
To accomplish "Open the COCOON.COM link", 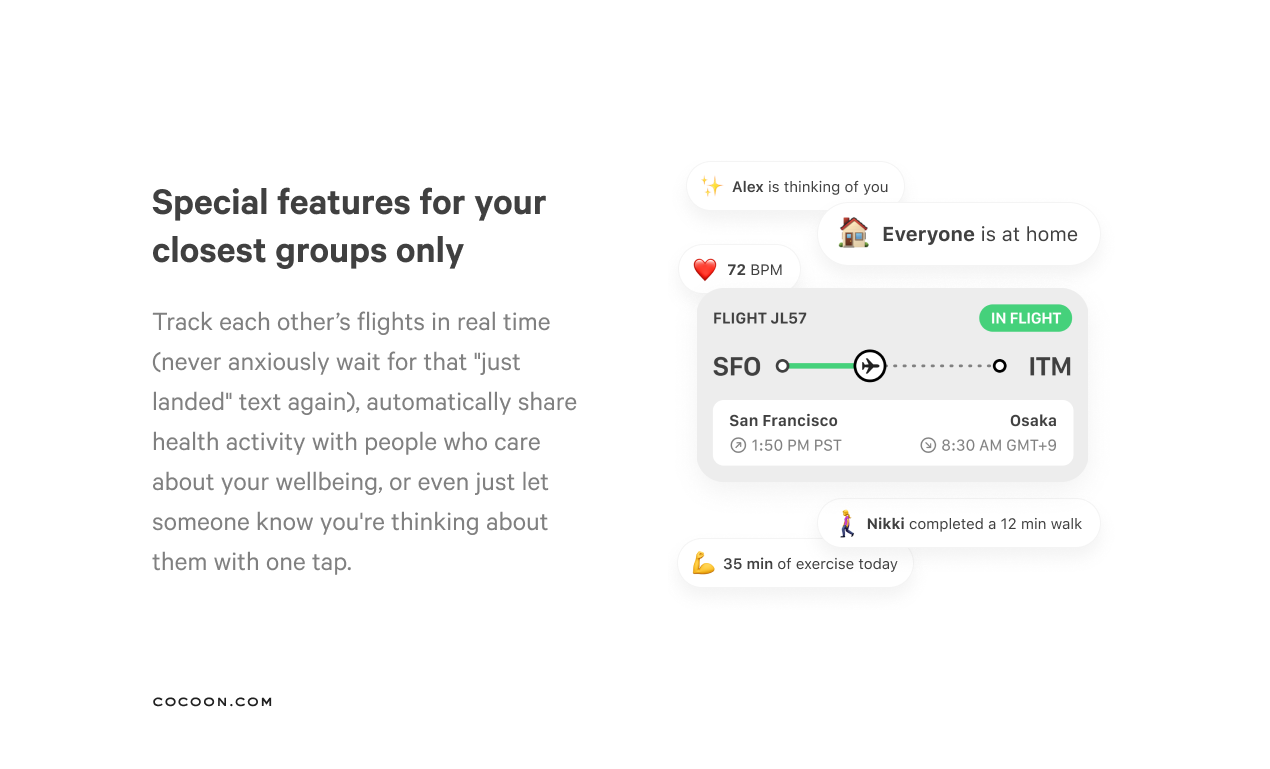I will tap(212, 702).
